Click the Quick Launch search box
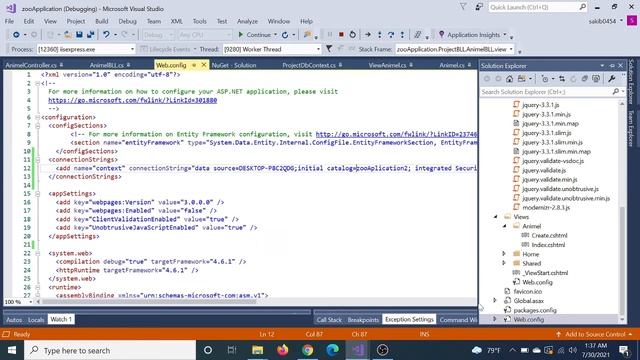Image resolution: width=640 pixels, height=360 pixels. coord(538,7)
